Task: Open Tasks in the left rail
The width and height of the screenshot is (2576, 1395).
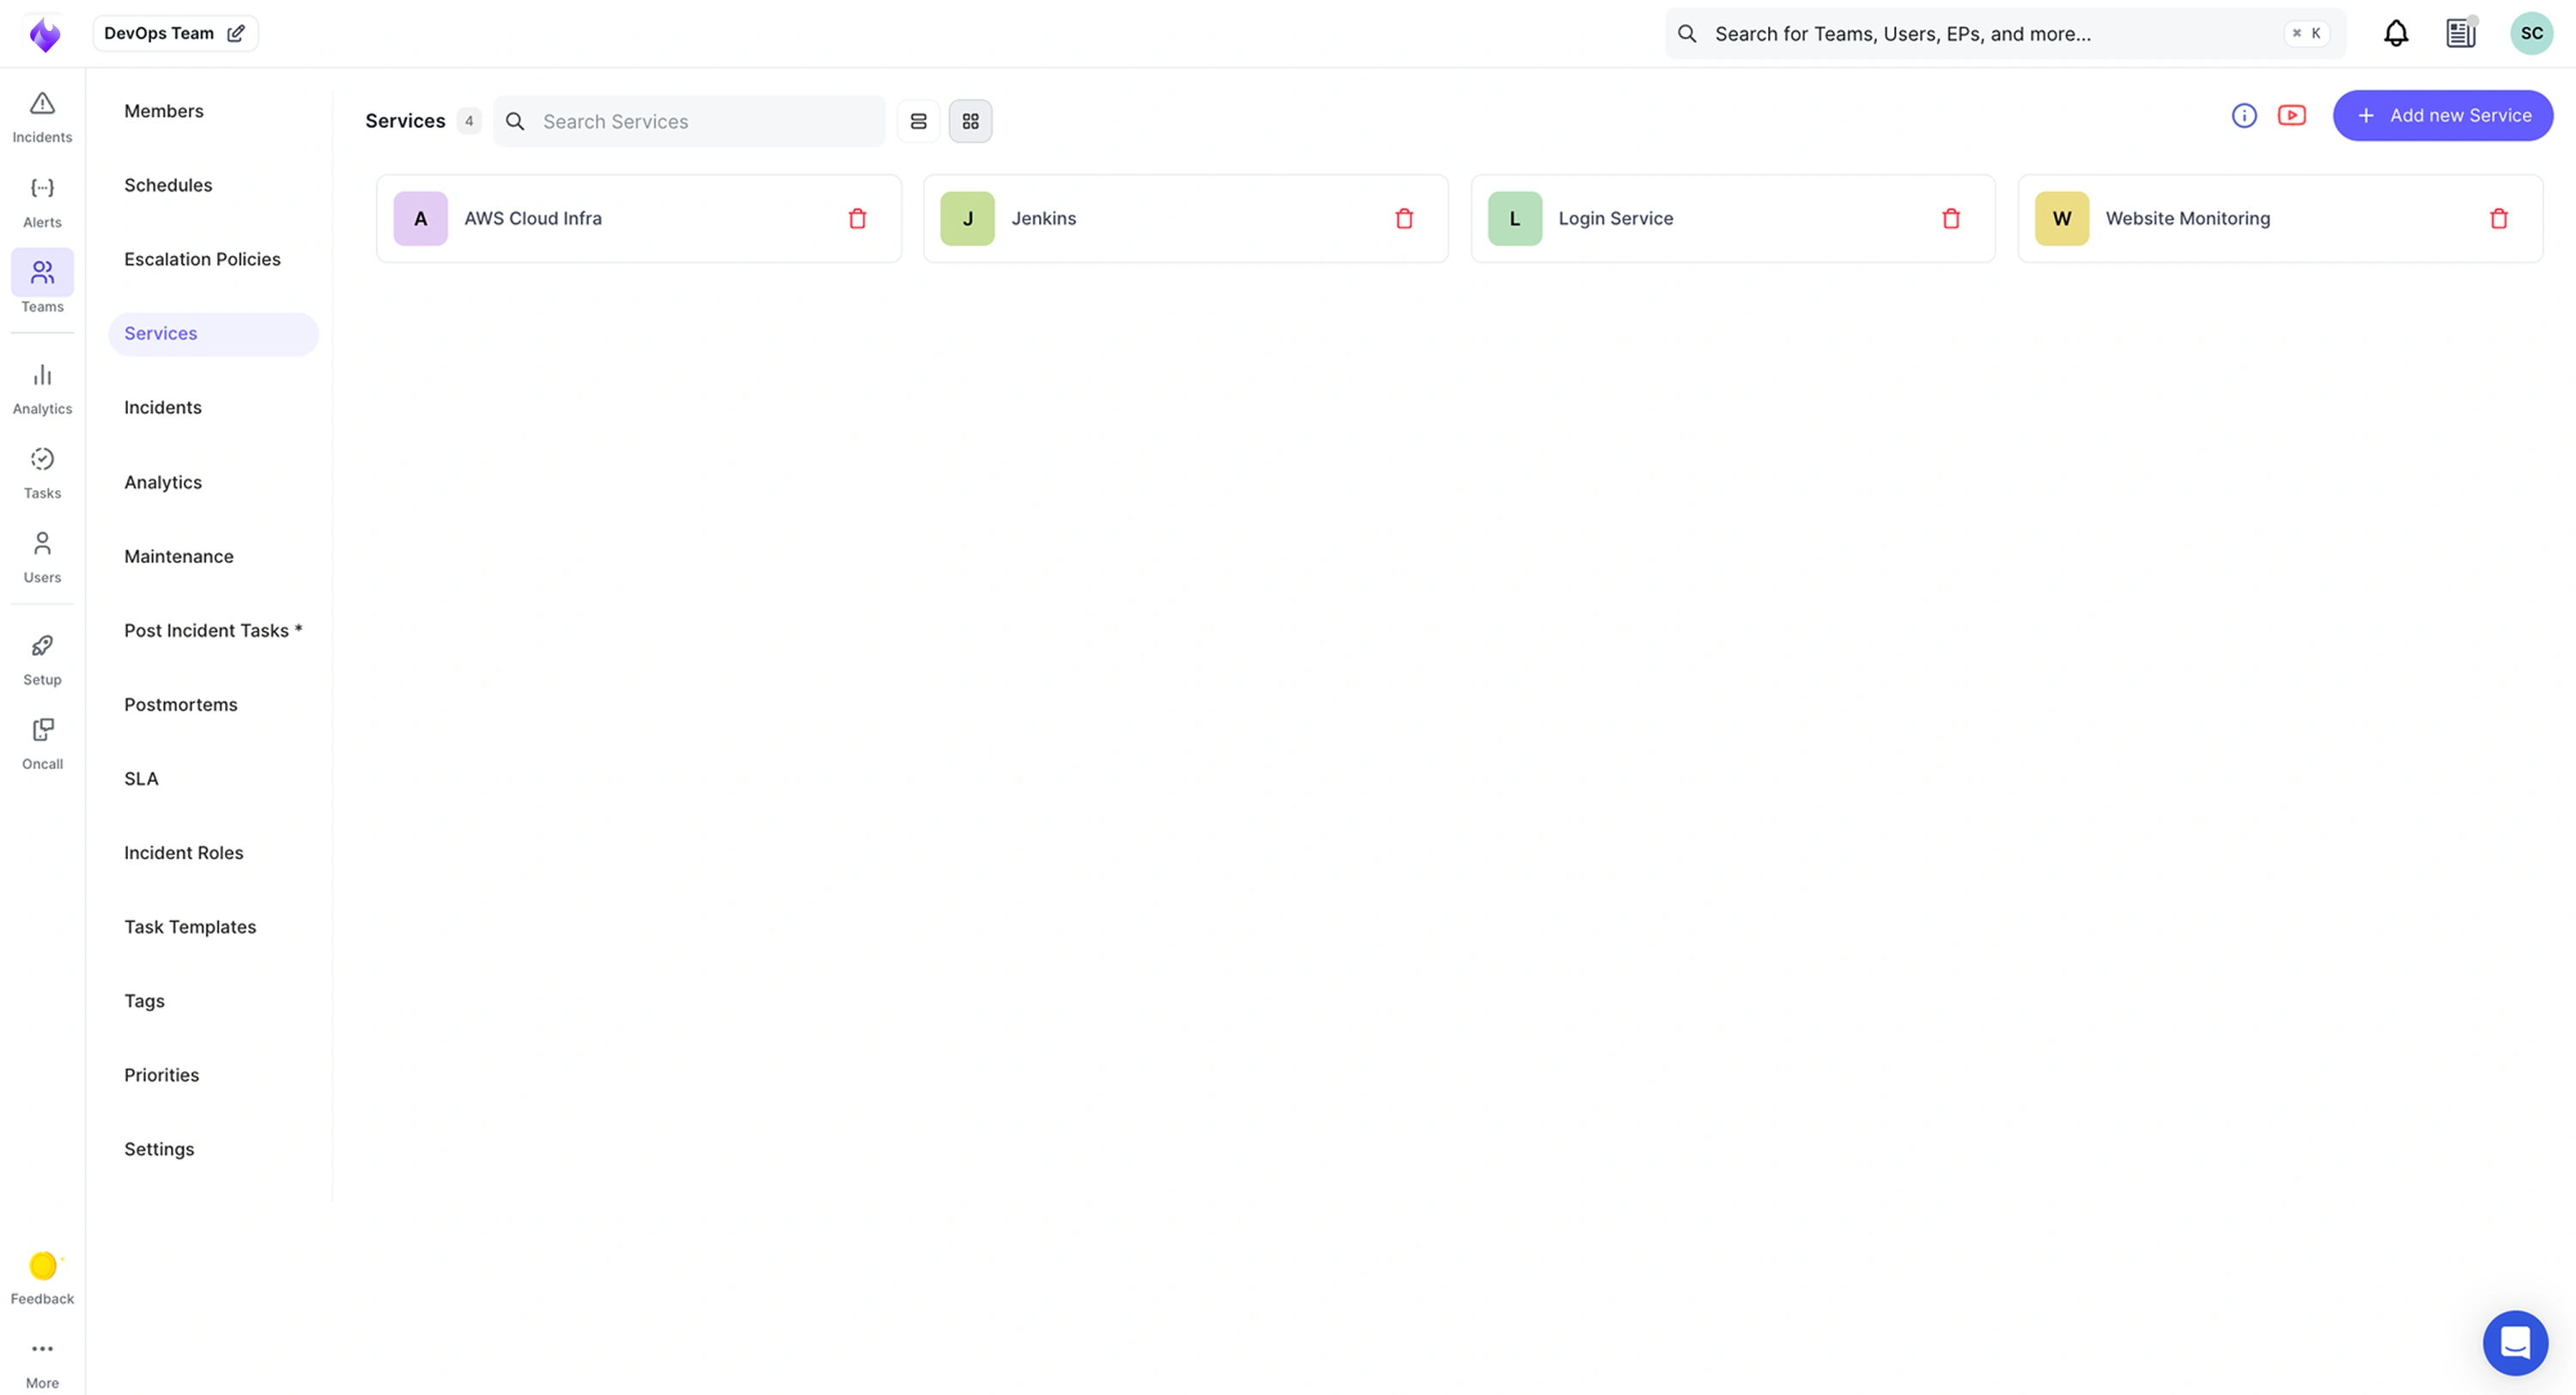Action: click(42, 472)
